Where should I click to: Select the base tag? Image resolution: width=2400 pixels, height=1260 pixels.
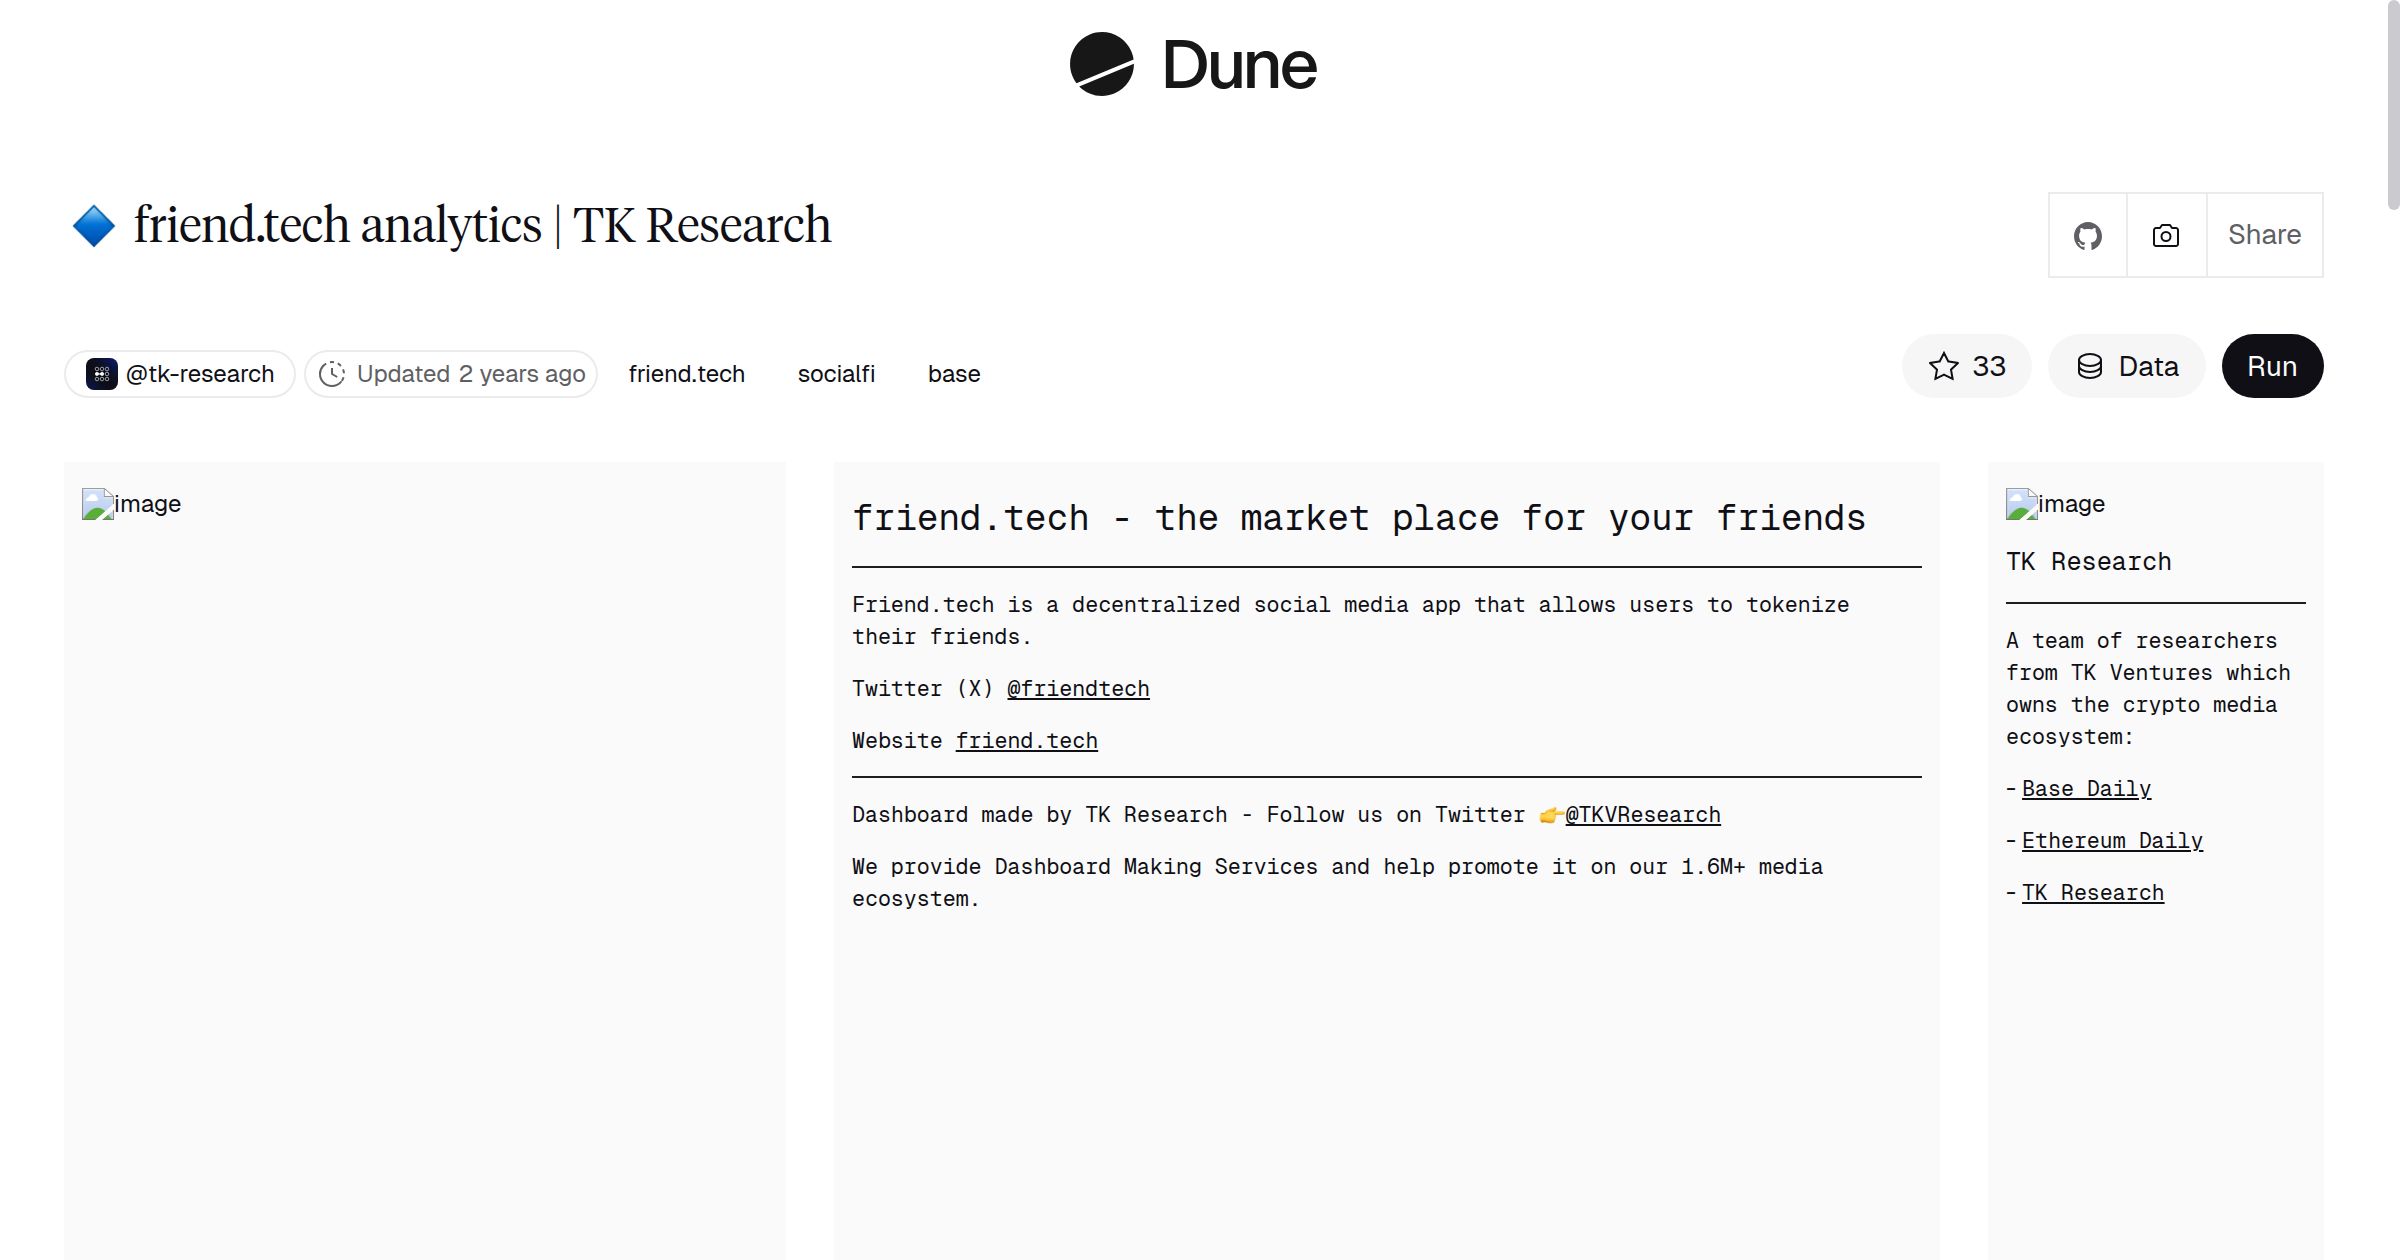953,374
